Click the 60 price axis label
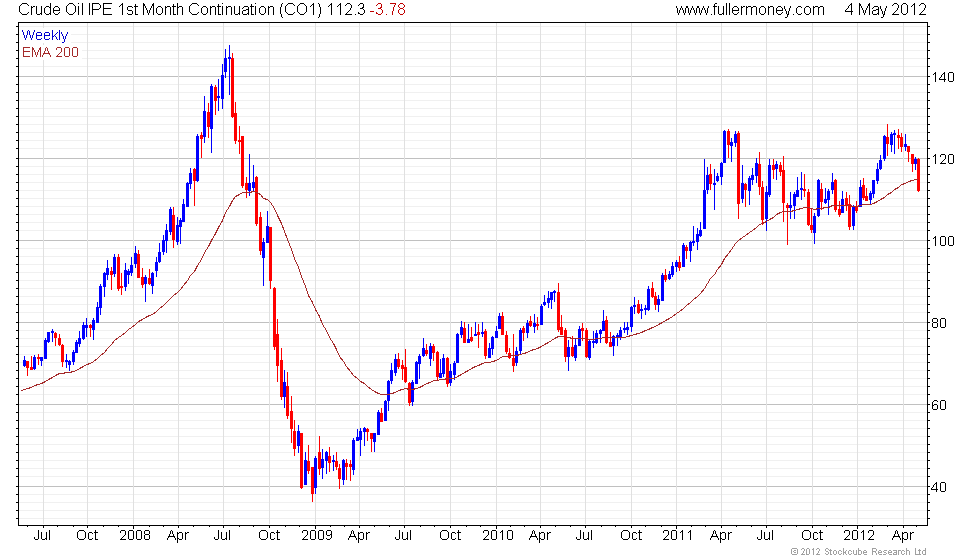The image size is (980, 560). [939, 406]
